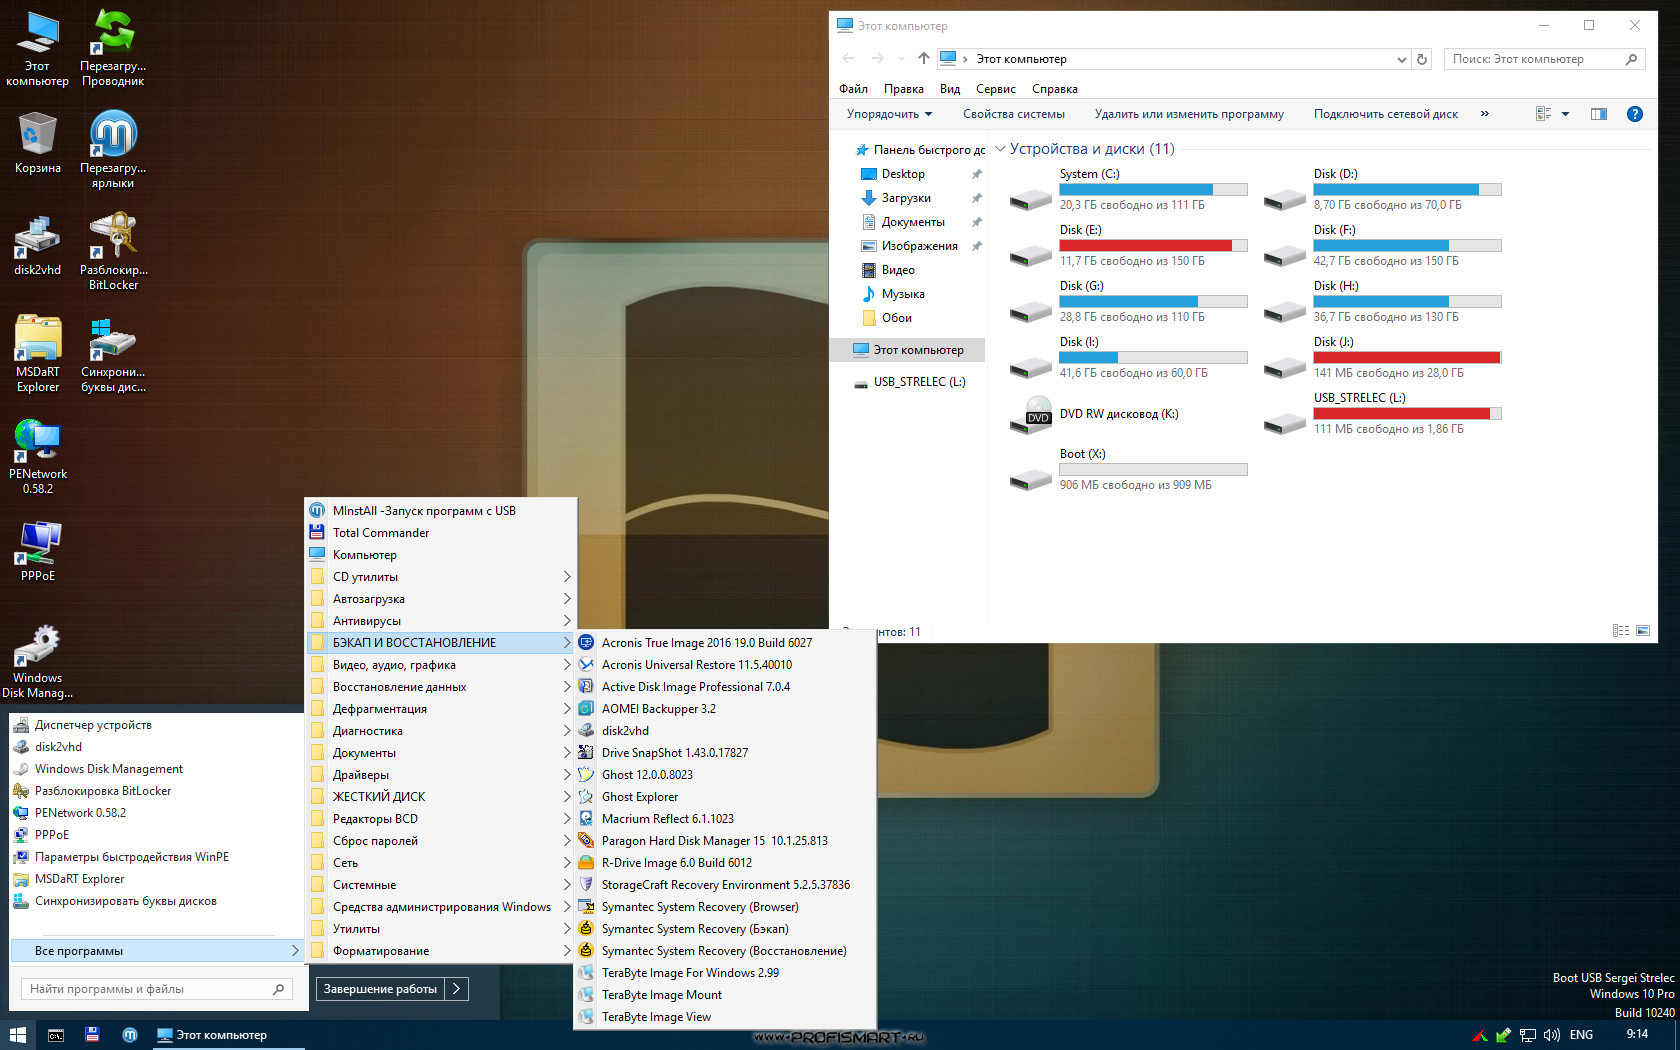Go up one level in Explorer
Image resolution: width=1680 pixels, height=1050 pixels.
click(x=924, y=59)
